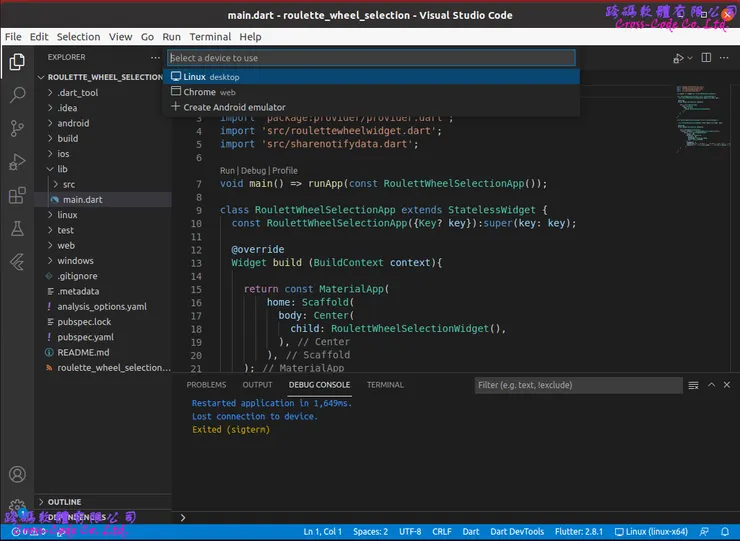740x541 pixels.
Task: Open the Accounts icon
Action: 17,474
